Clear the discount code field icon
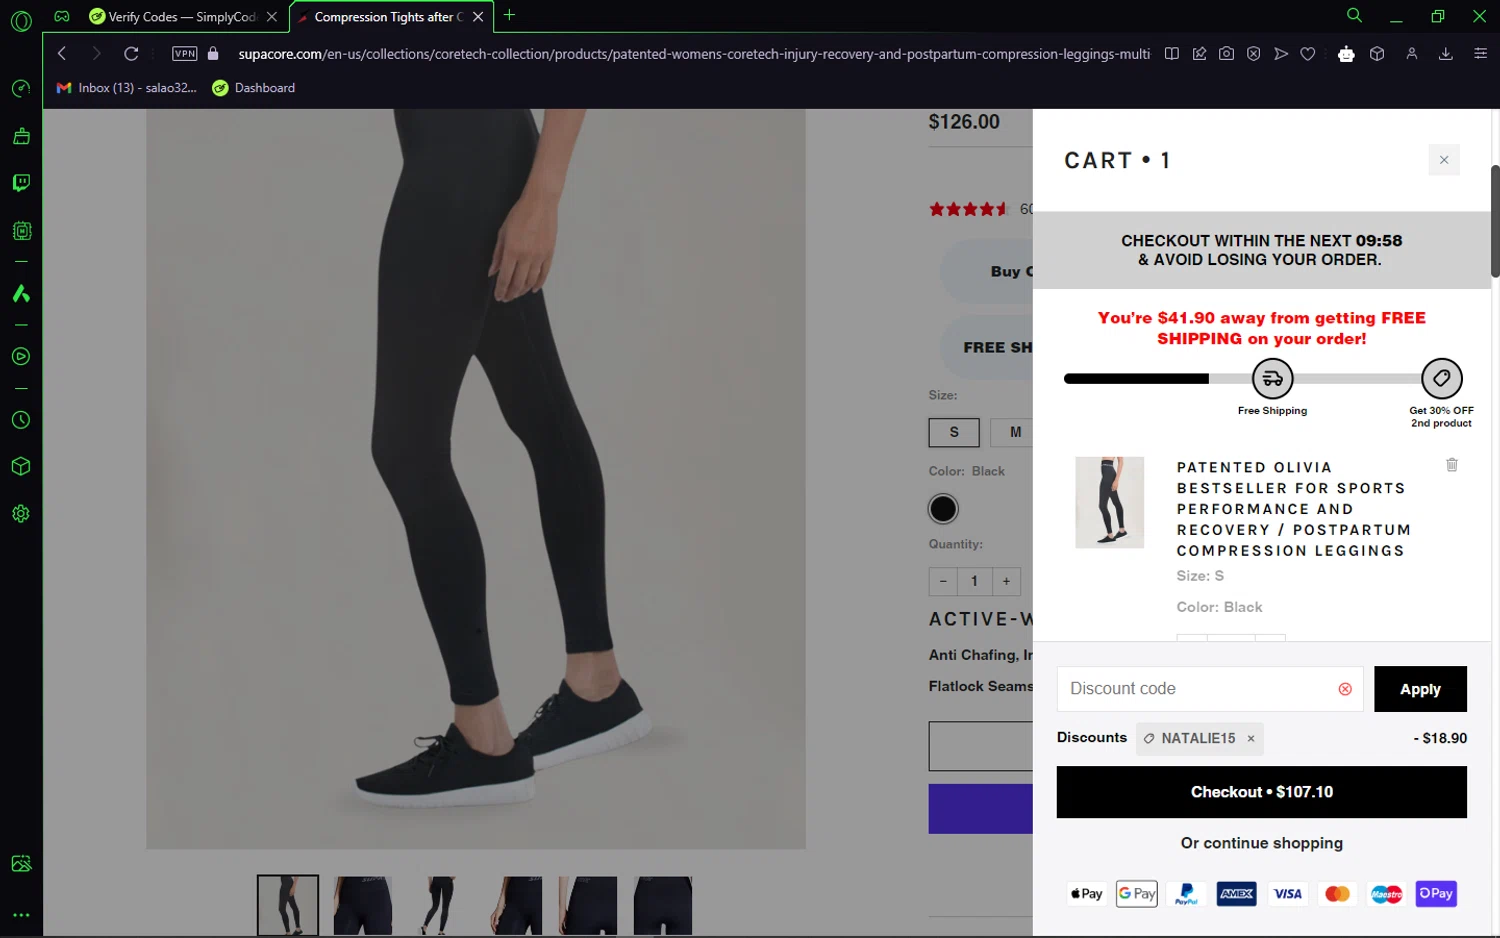 click(1345, 689)
